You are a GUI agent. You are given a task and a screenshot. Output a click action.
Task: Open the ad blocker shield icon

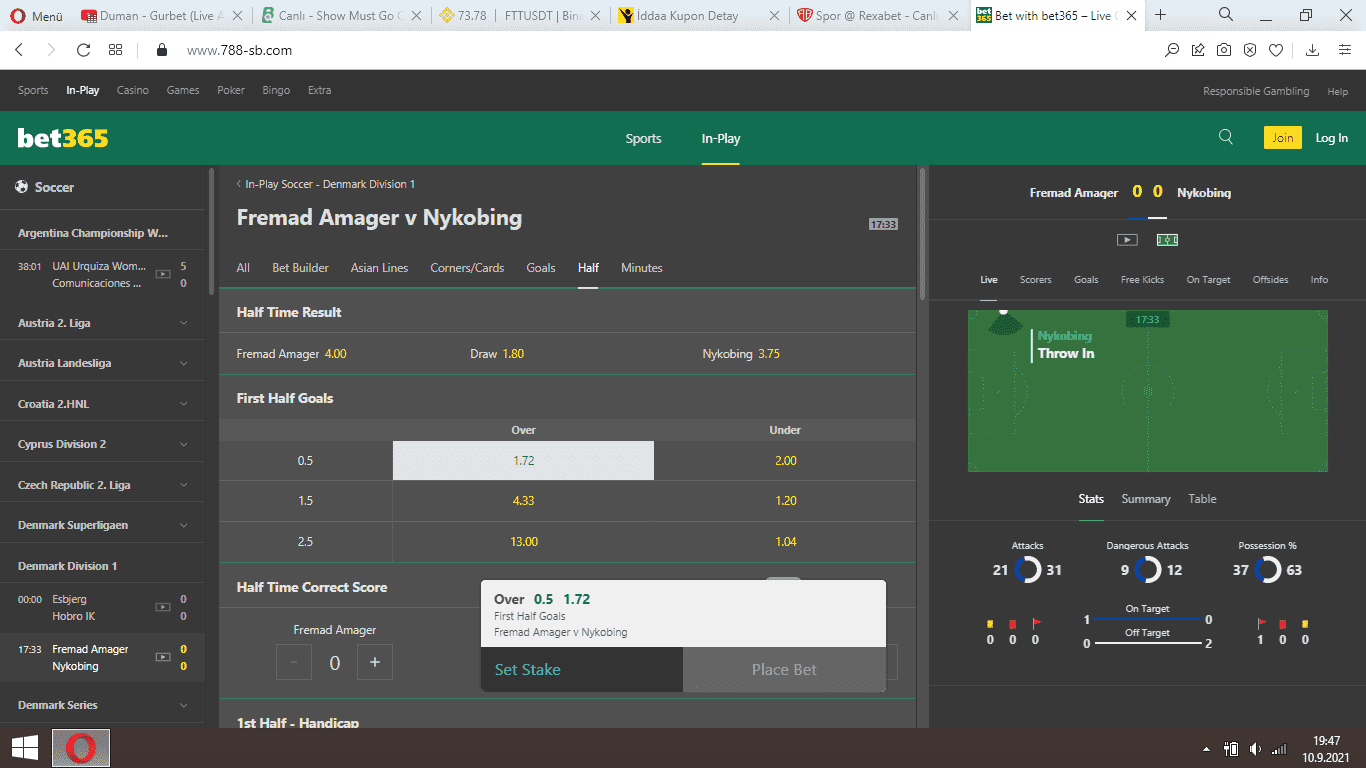click(1250, 50)
